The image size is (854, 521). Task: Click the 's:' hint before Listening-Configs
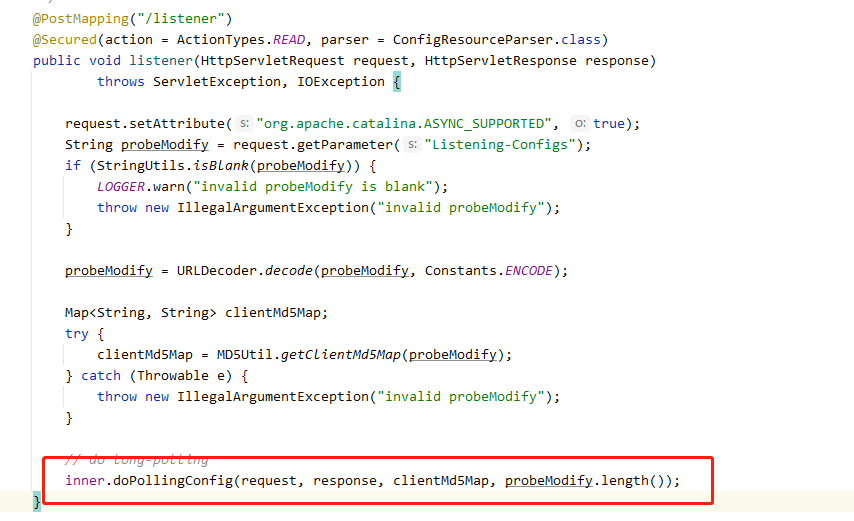coord(413,145)
